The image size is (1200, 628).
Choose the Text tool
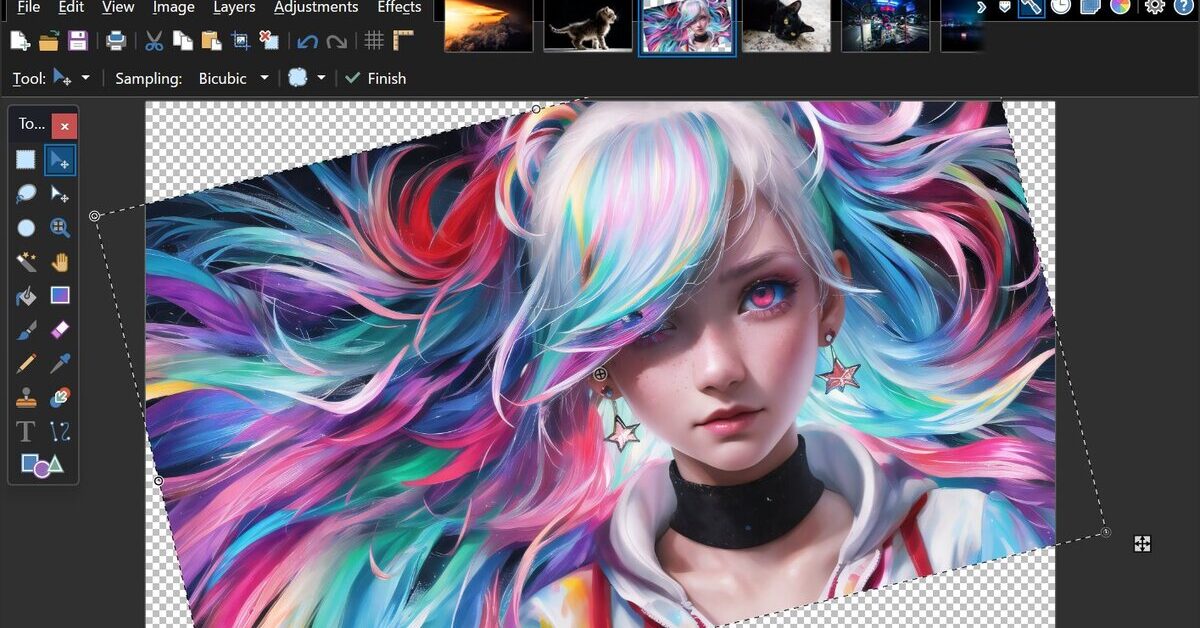tap(26, 432)
